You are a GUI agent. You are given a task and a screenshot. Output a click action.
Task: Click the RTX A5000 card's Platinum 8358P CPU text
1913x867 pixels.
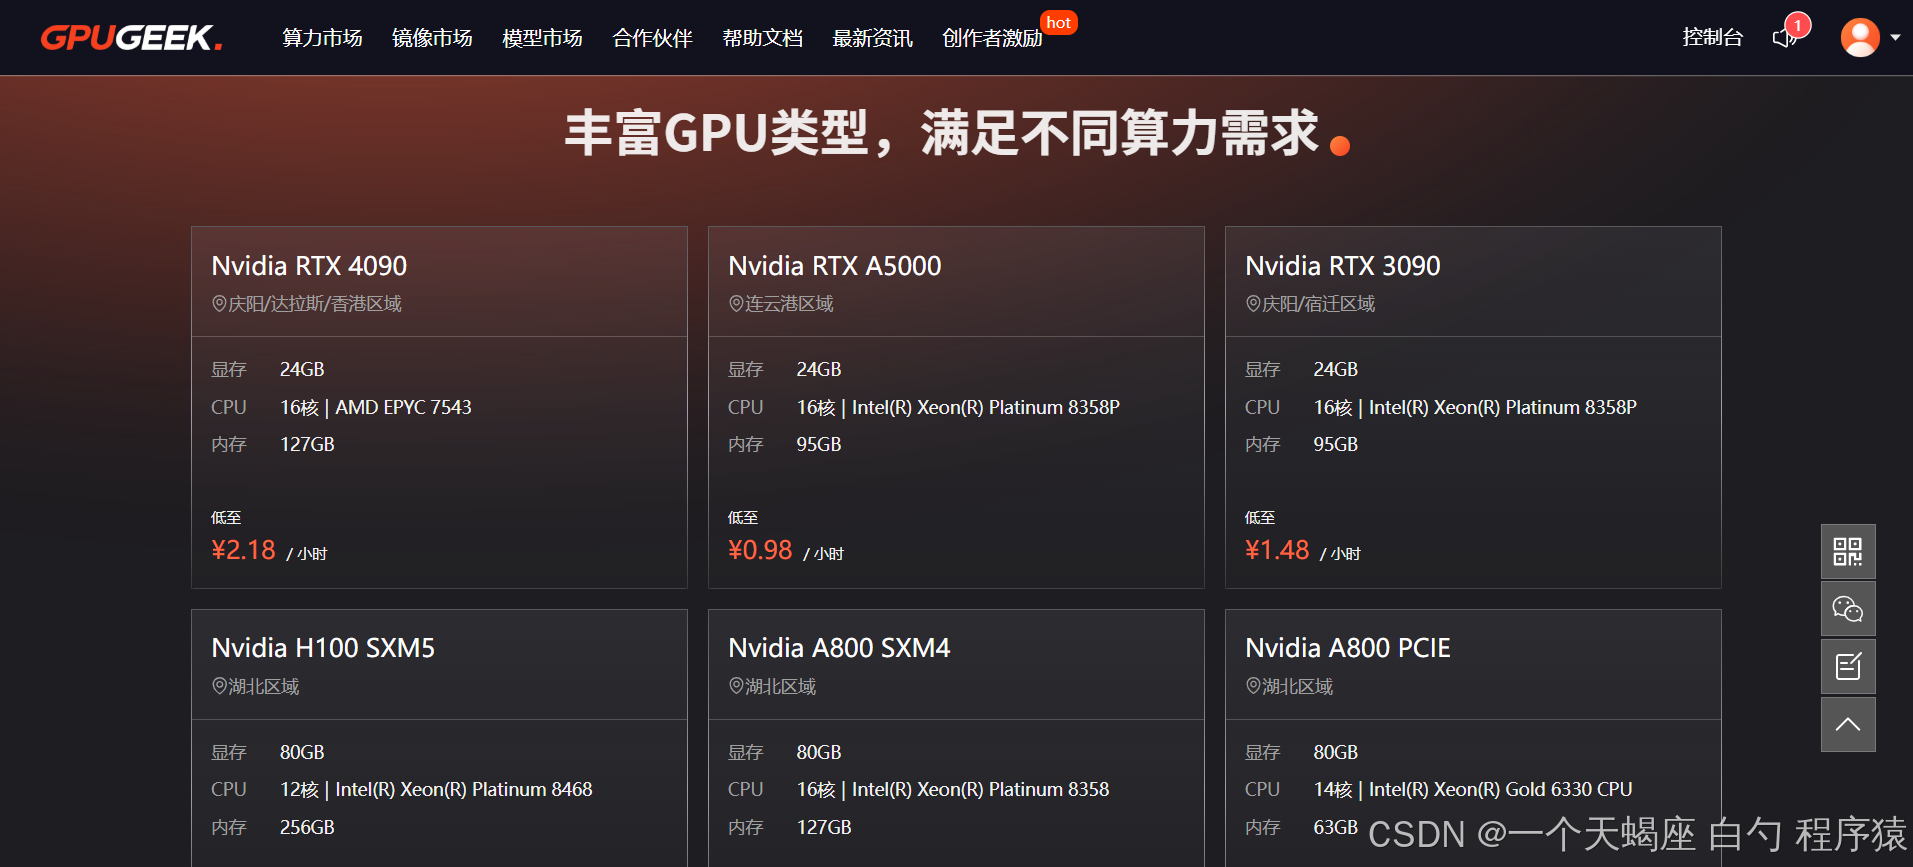pos(958,407)
